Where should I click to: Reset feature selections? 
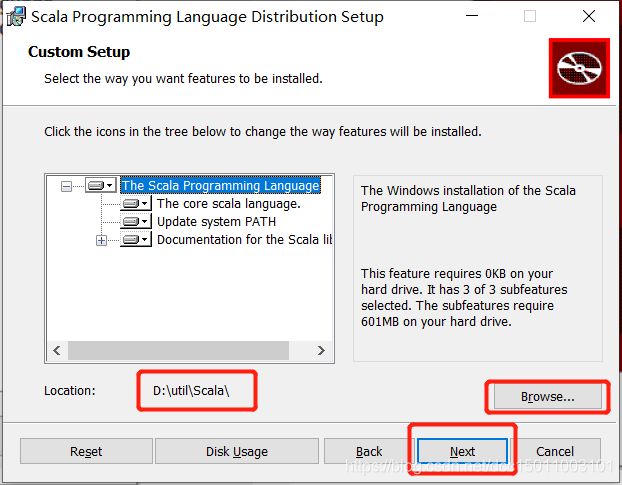coord(86,451)
